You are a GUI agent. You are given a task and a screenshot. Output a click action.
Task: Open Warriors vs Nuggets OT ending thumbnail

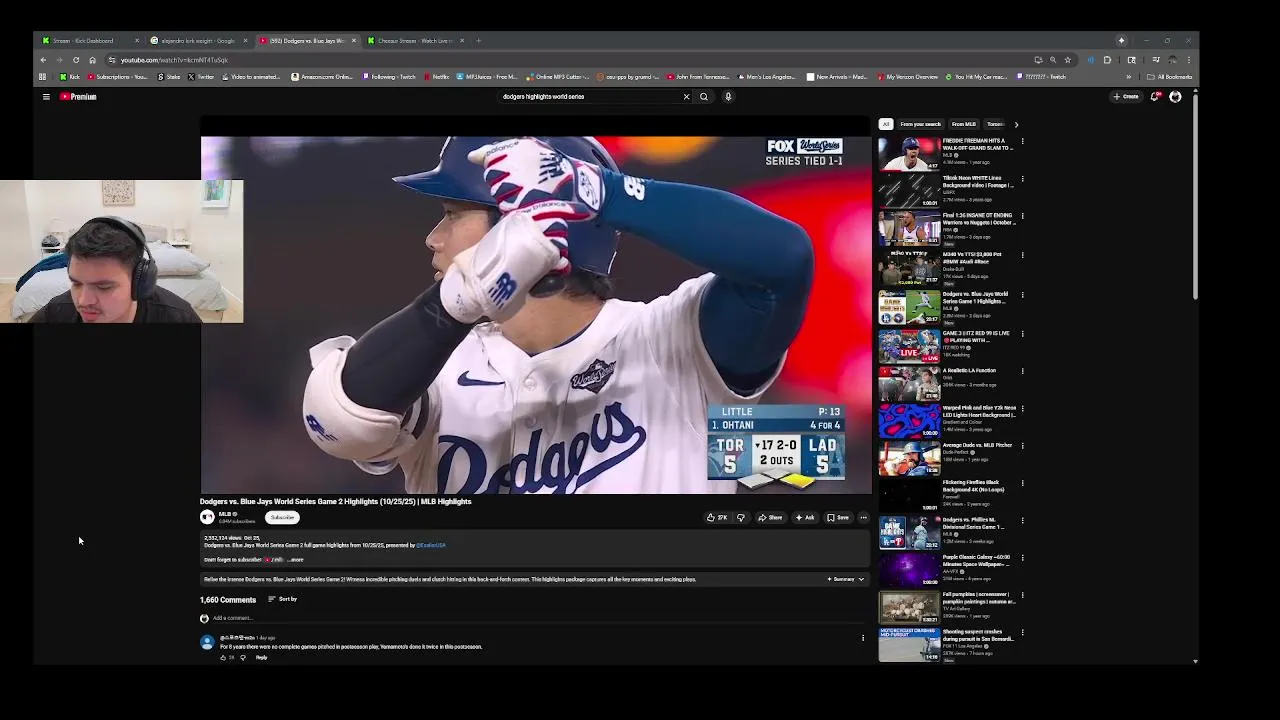coord(909,229)
